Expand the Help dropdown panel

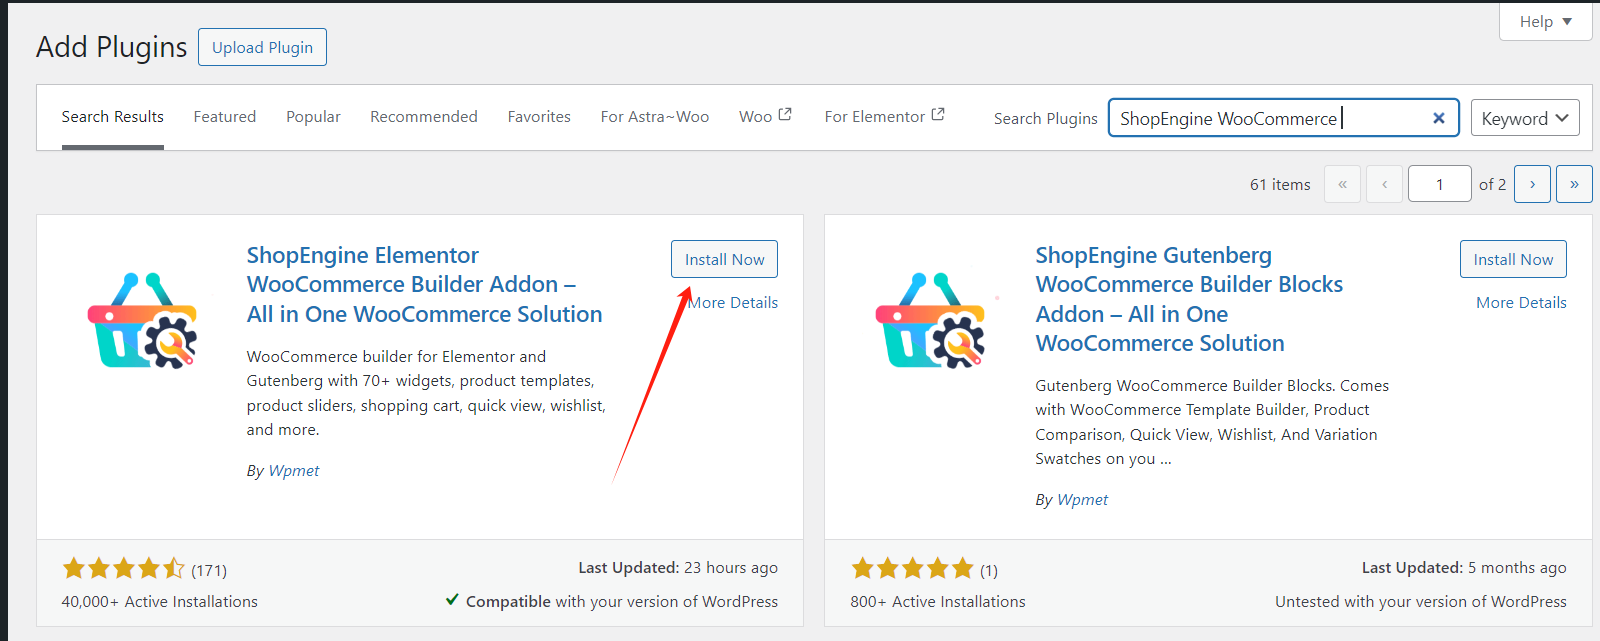[1545, 21]
